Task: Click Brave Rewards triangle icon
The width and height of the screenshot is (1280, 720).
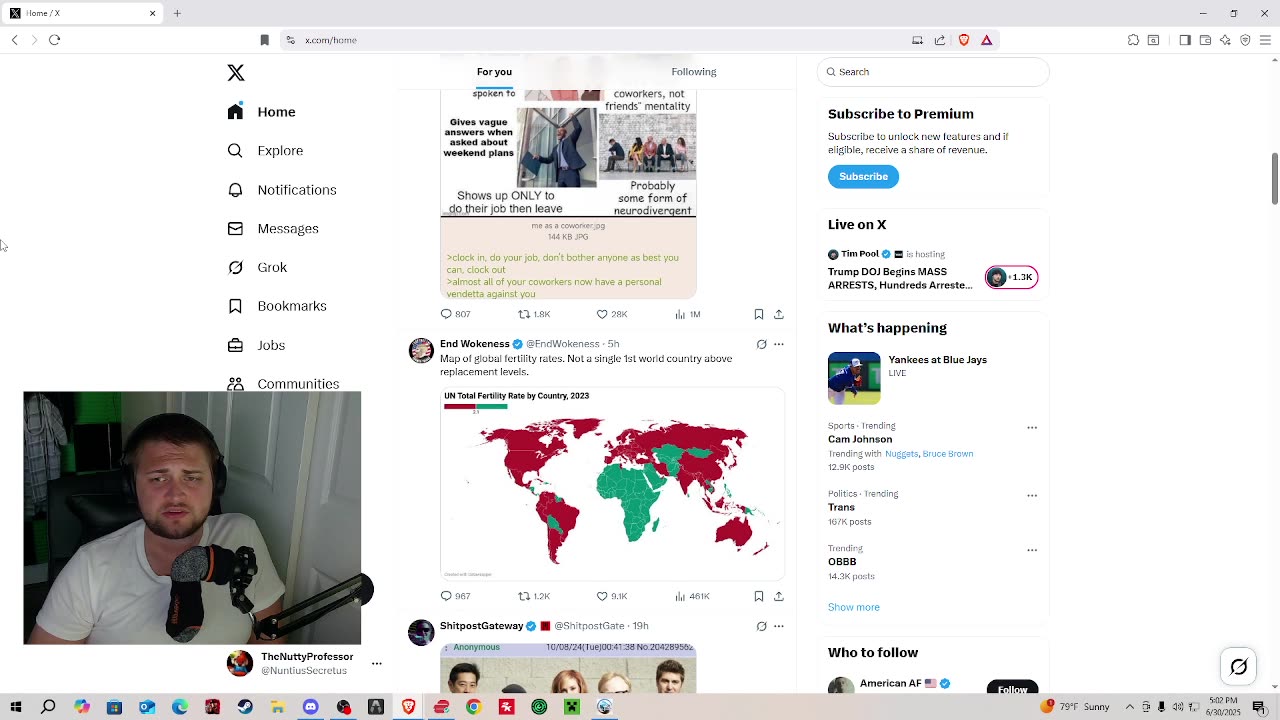Action: pos(987,40)
